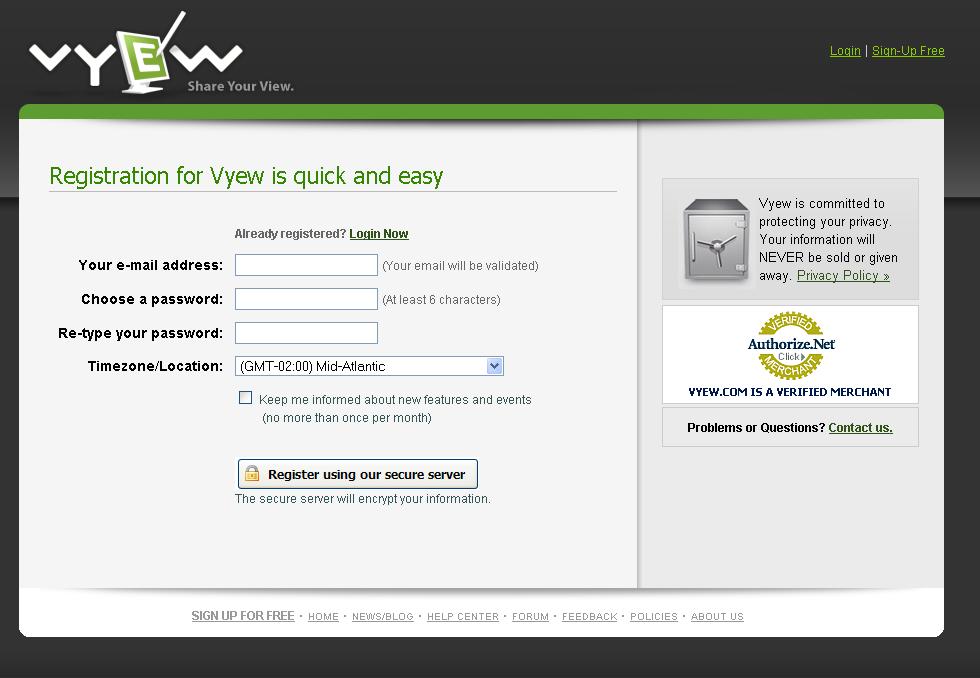
Task: Open the Sign-Up Free link
Action: 908,51
